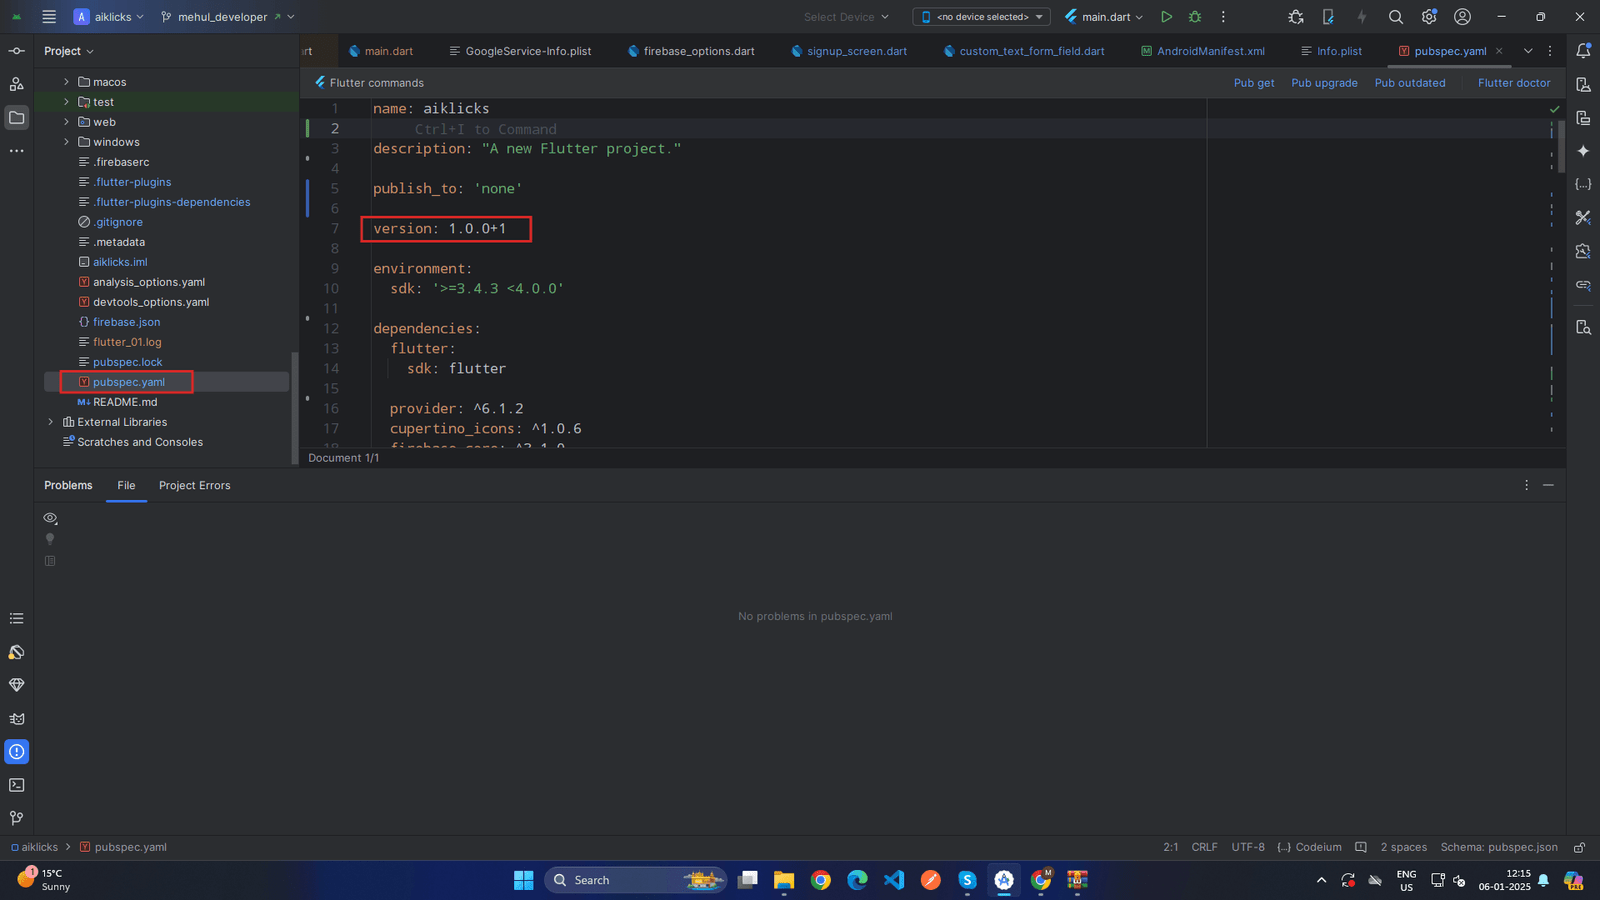The height and width of the screenshot is (900, 1600).
Task: Click the Pub get link
Action: [x=1253, y=83]
